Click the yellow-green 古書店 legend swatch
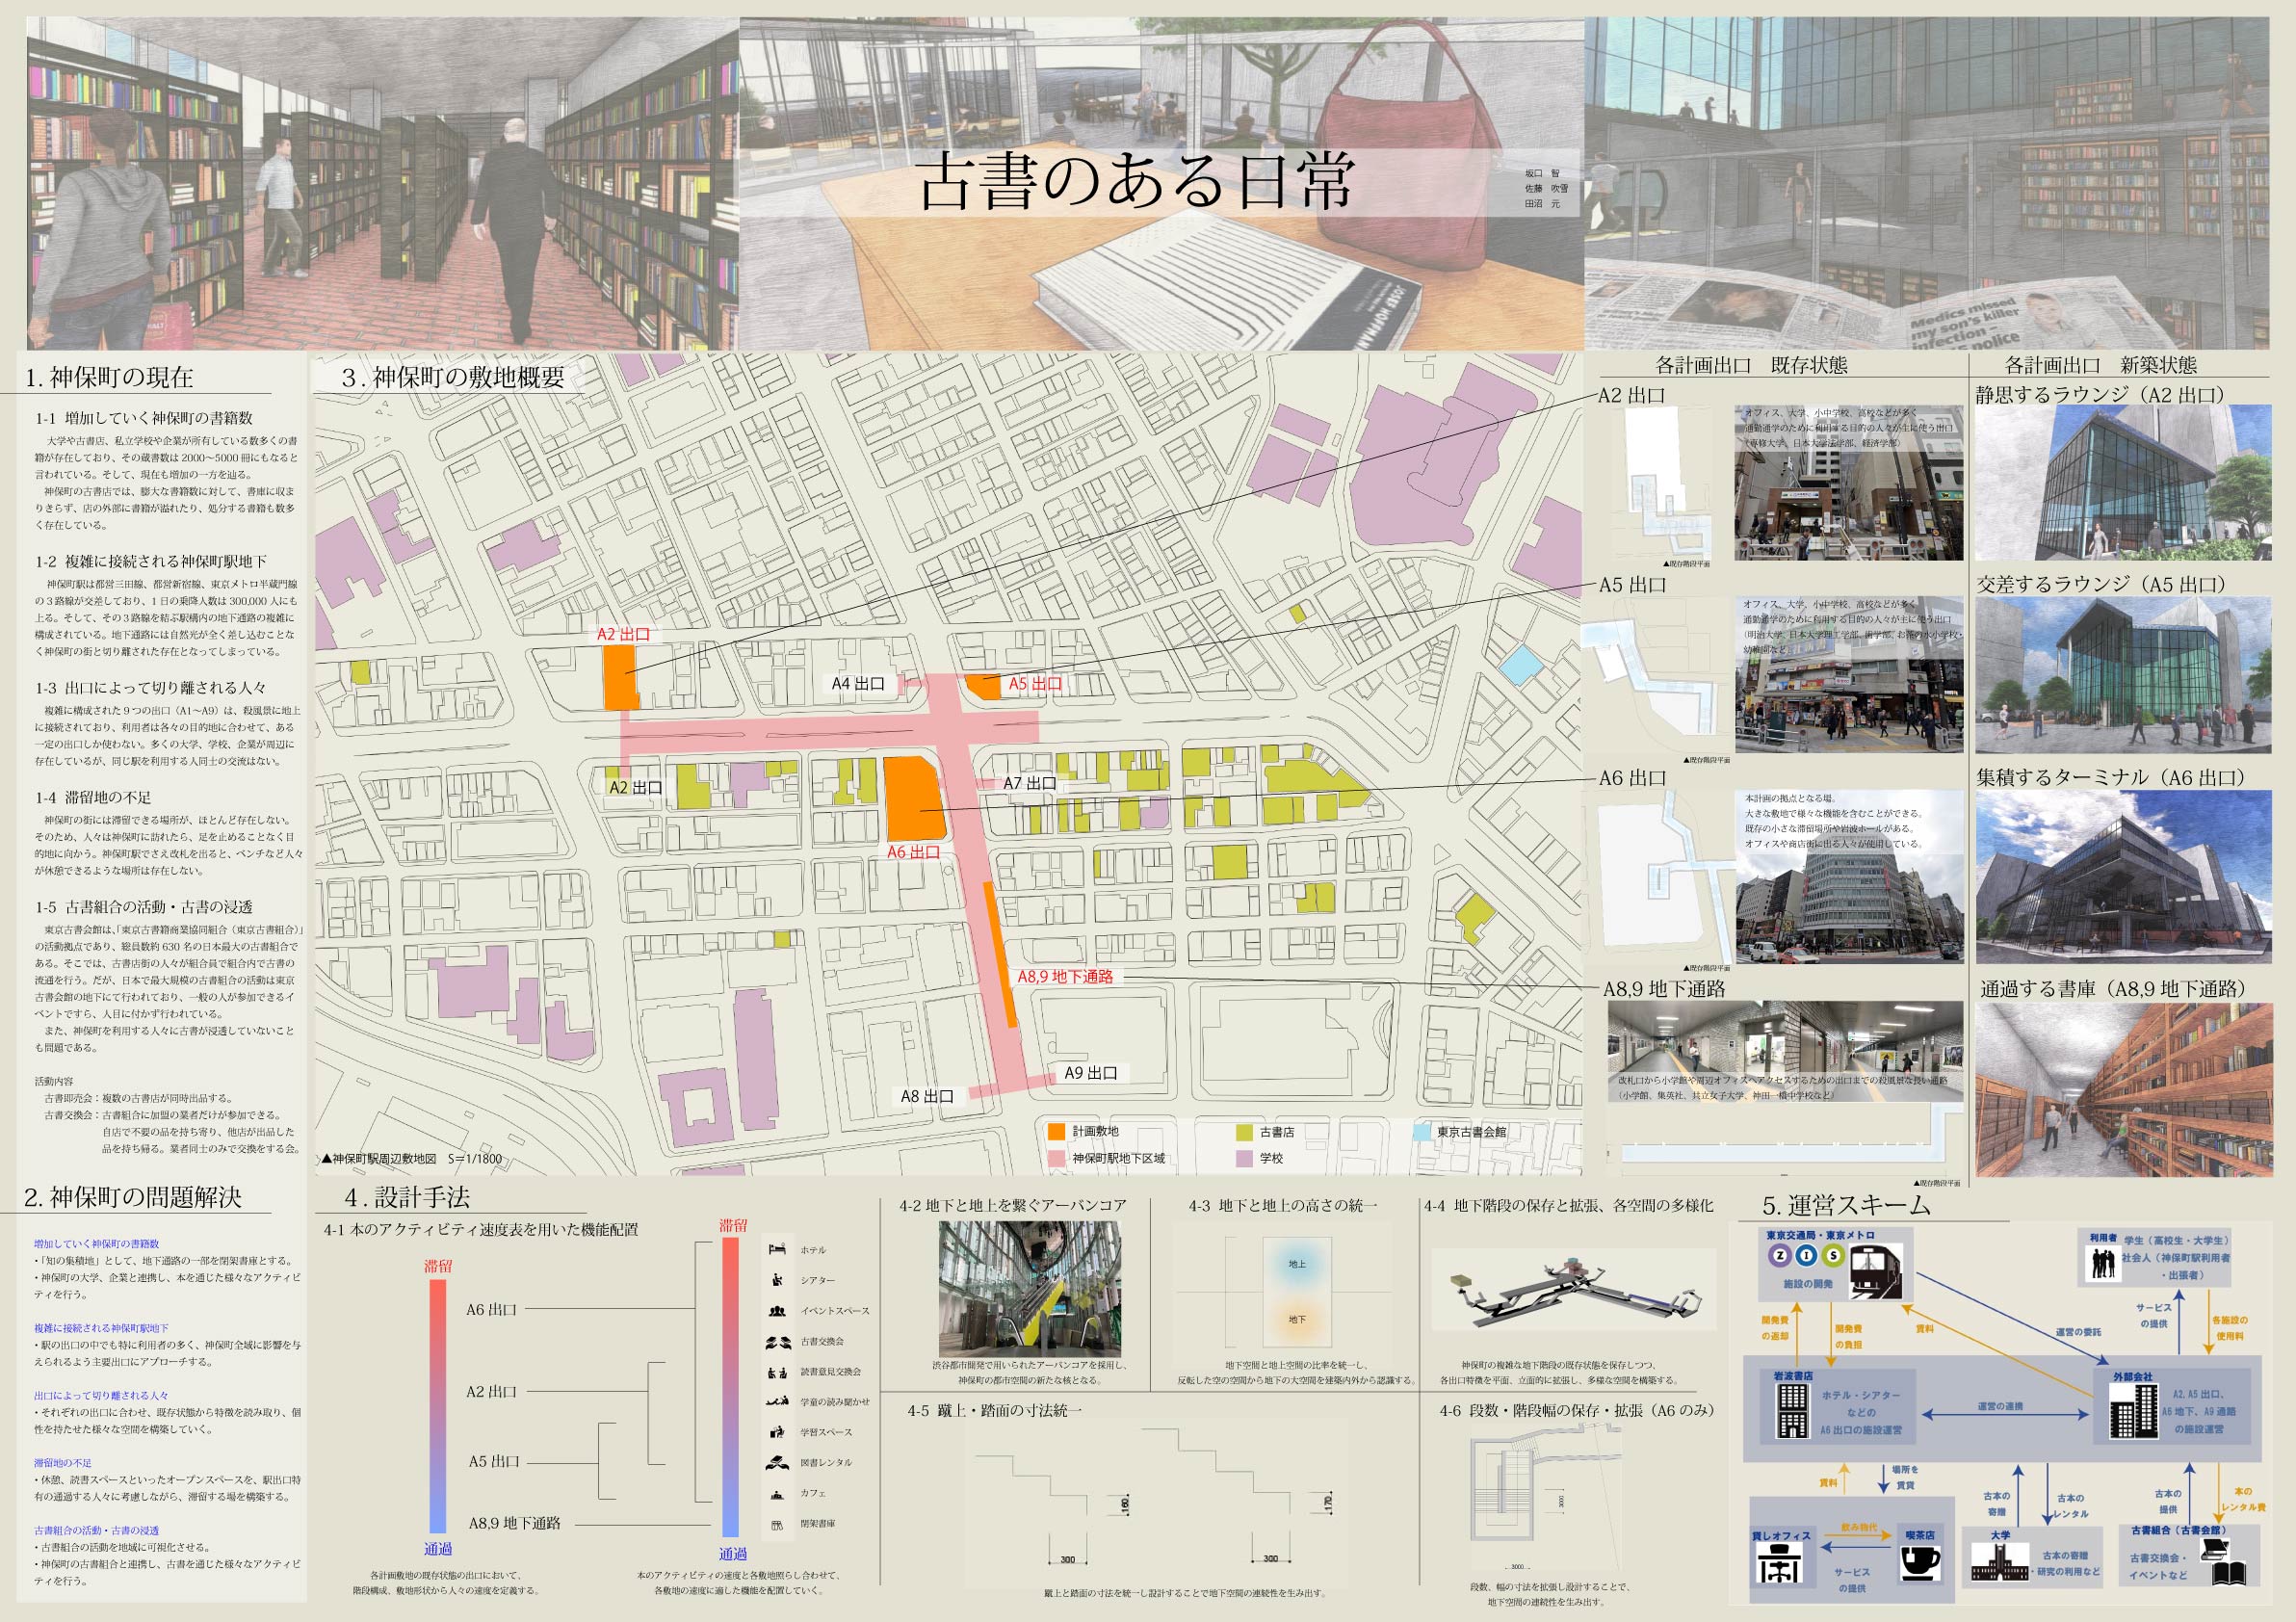The image size is (2296, 1622). pyautogui.click(x=1244, y=1132)
